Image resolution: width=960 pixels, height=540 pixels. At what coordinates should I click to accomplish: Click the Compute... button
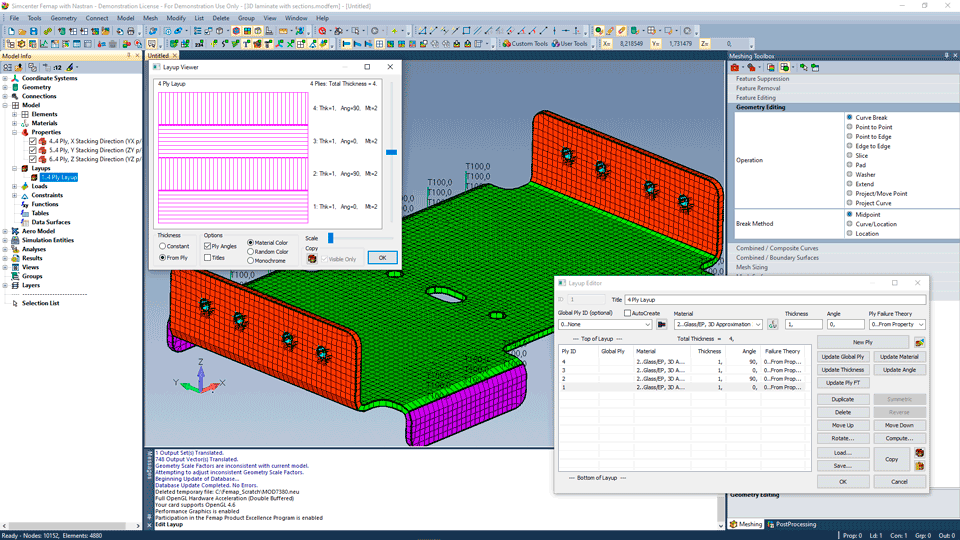tap(899, 438)
